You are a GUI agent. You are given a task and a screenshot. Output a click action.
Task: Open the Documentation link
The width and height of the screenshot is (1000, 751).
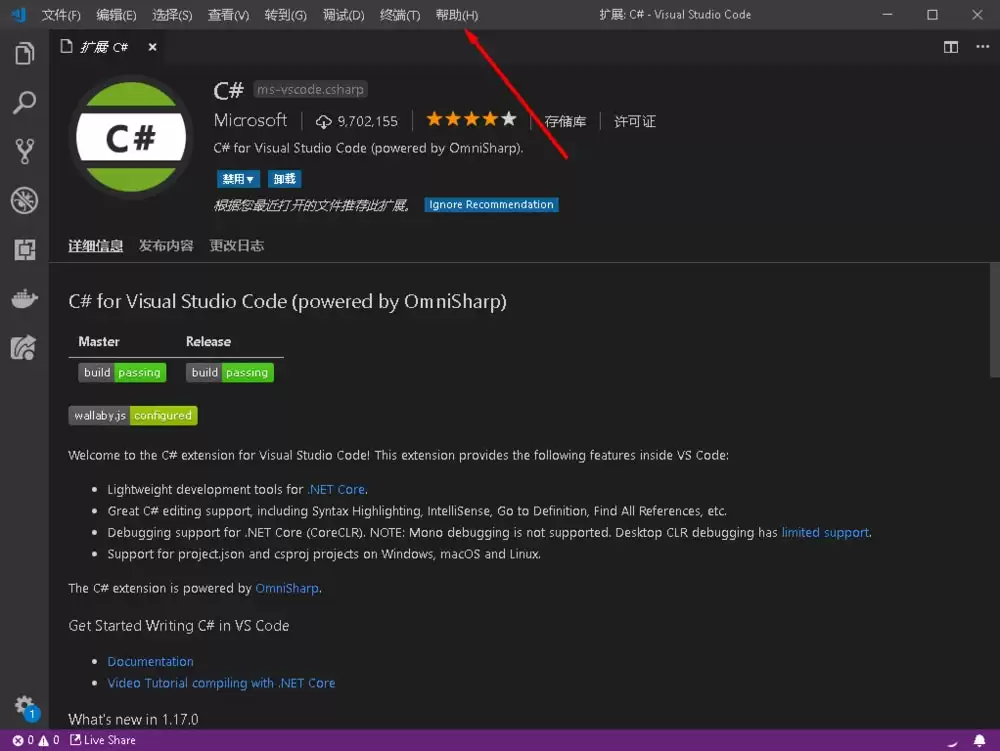[150, 661]
